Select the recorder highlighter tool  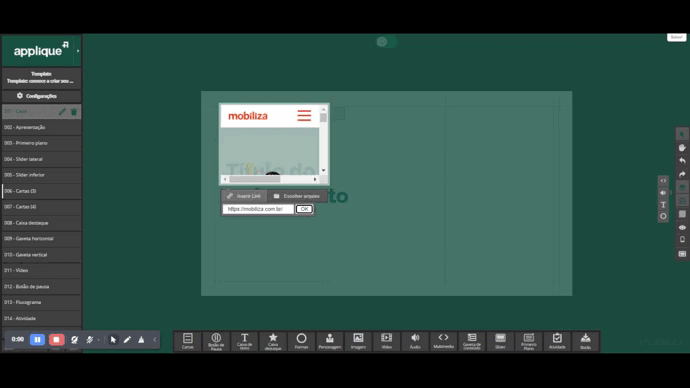pos(141,340)
